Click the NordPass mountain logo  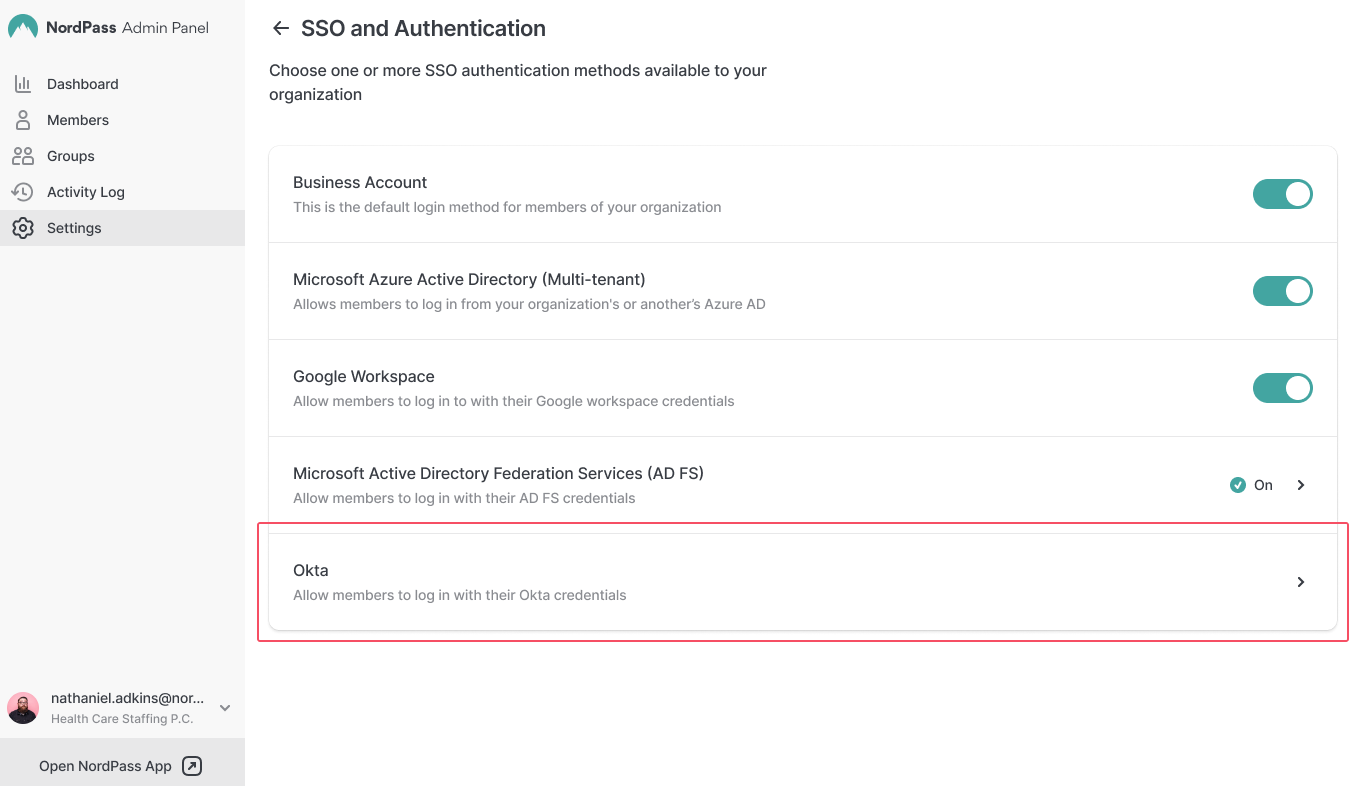point(23,27)
